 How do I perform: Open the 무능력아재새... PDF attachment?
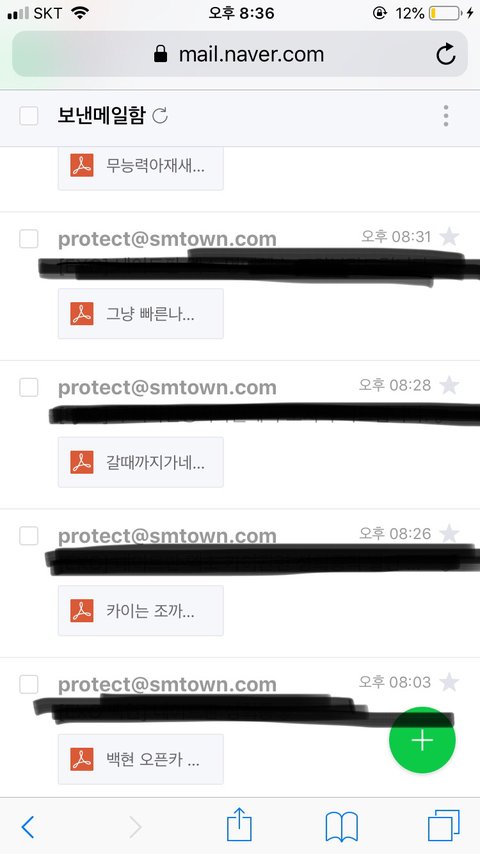click(x=141, y=167)
